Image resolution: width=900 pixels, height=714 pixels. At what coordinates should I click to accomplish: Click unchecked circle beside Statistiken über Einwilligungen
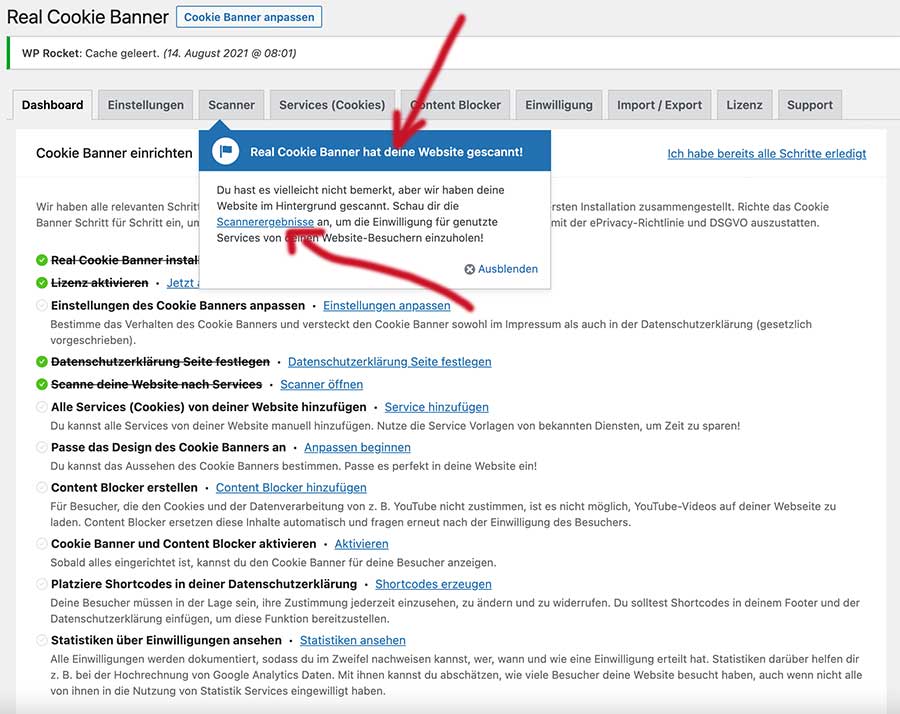click(42, 640)
